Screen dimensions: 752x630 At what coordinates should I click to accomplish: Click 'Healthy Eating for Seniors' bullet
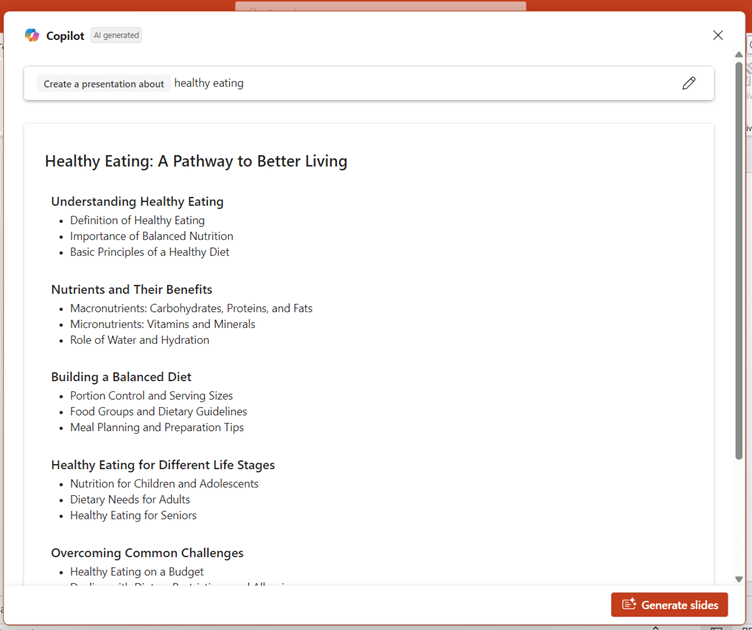(x=133, y=515)
